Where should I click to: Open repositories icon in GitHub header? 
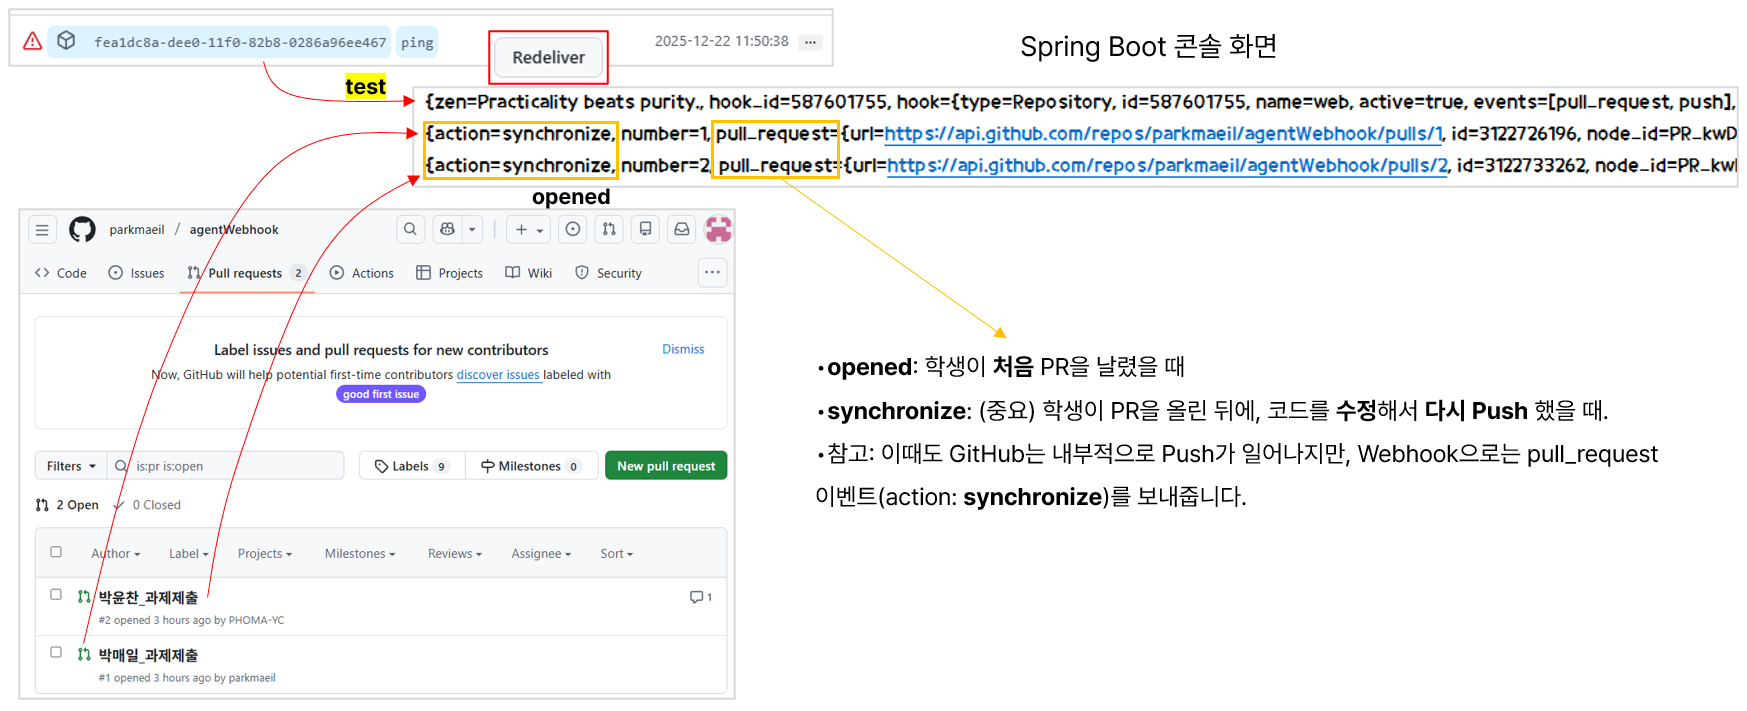pyautogui.click(x=646, y=230)
